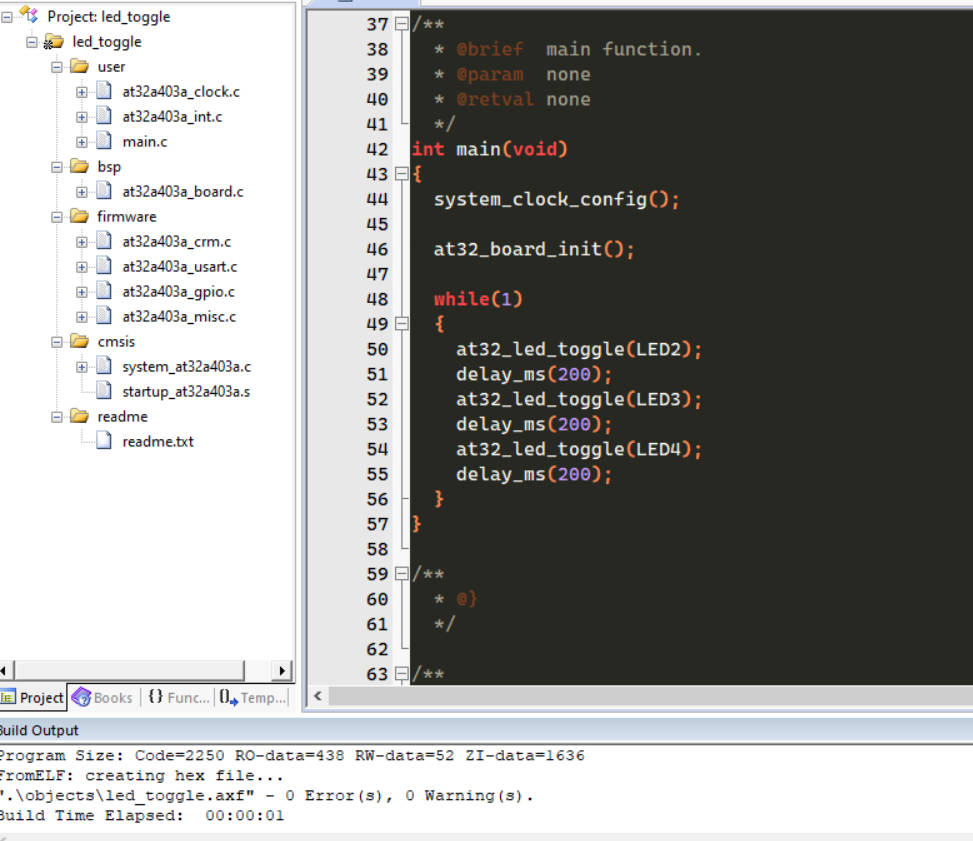Select at32a403a_gpio.c file name
Image resolution: width=973 pixels, height=841 pixels.
179,292
